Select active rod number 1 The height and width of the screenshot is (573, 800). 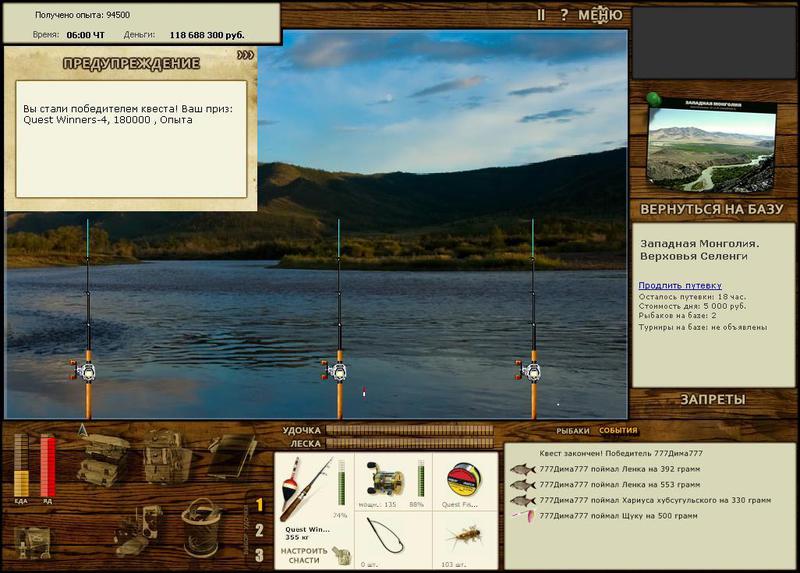259,505
